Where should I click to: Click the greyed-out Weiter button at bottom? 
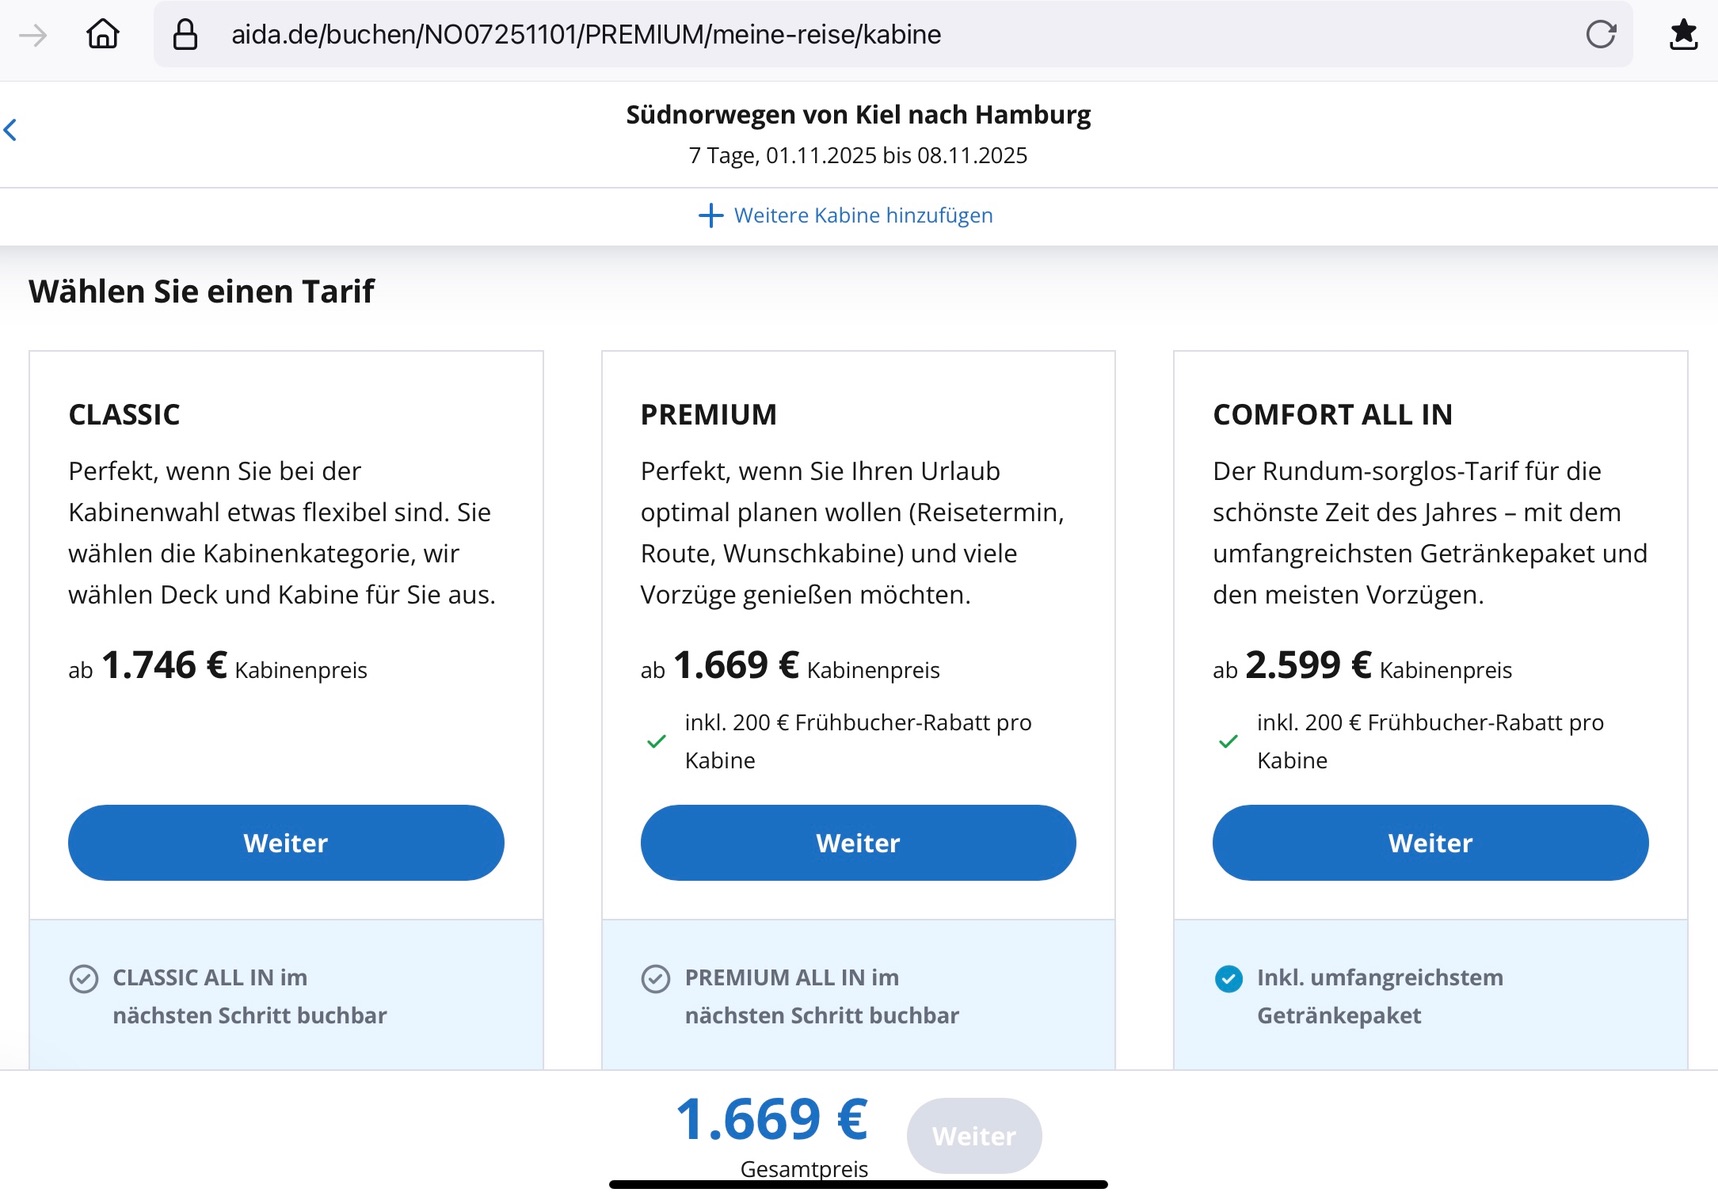point(974,1136)
